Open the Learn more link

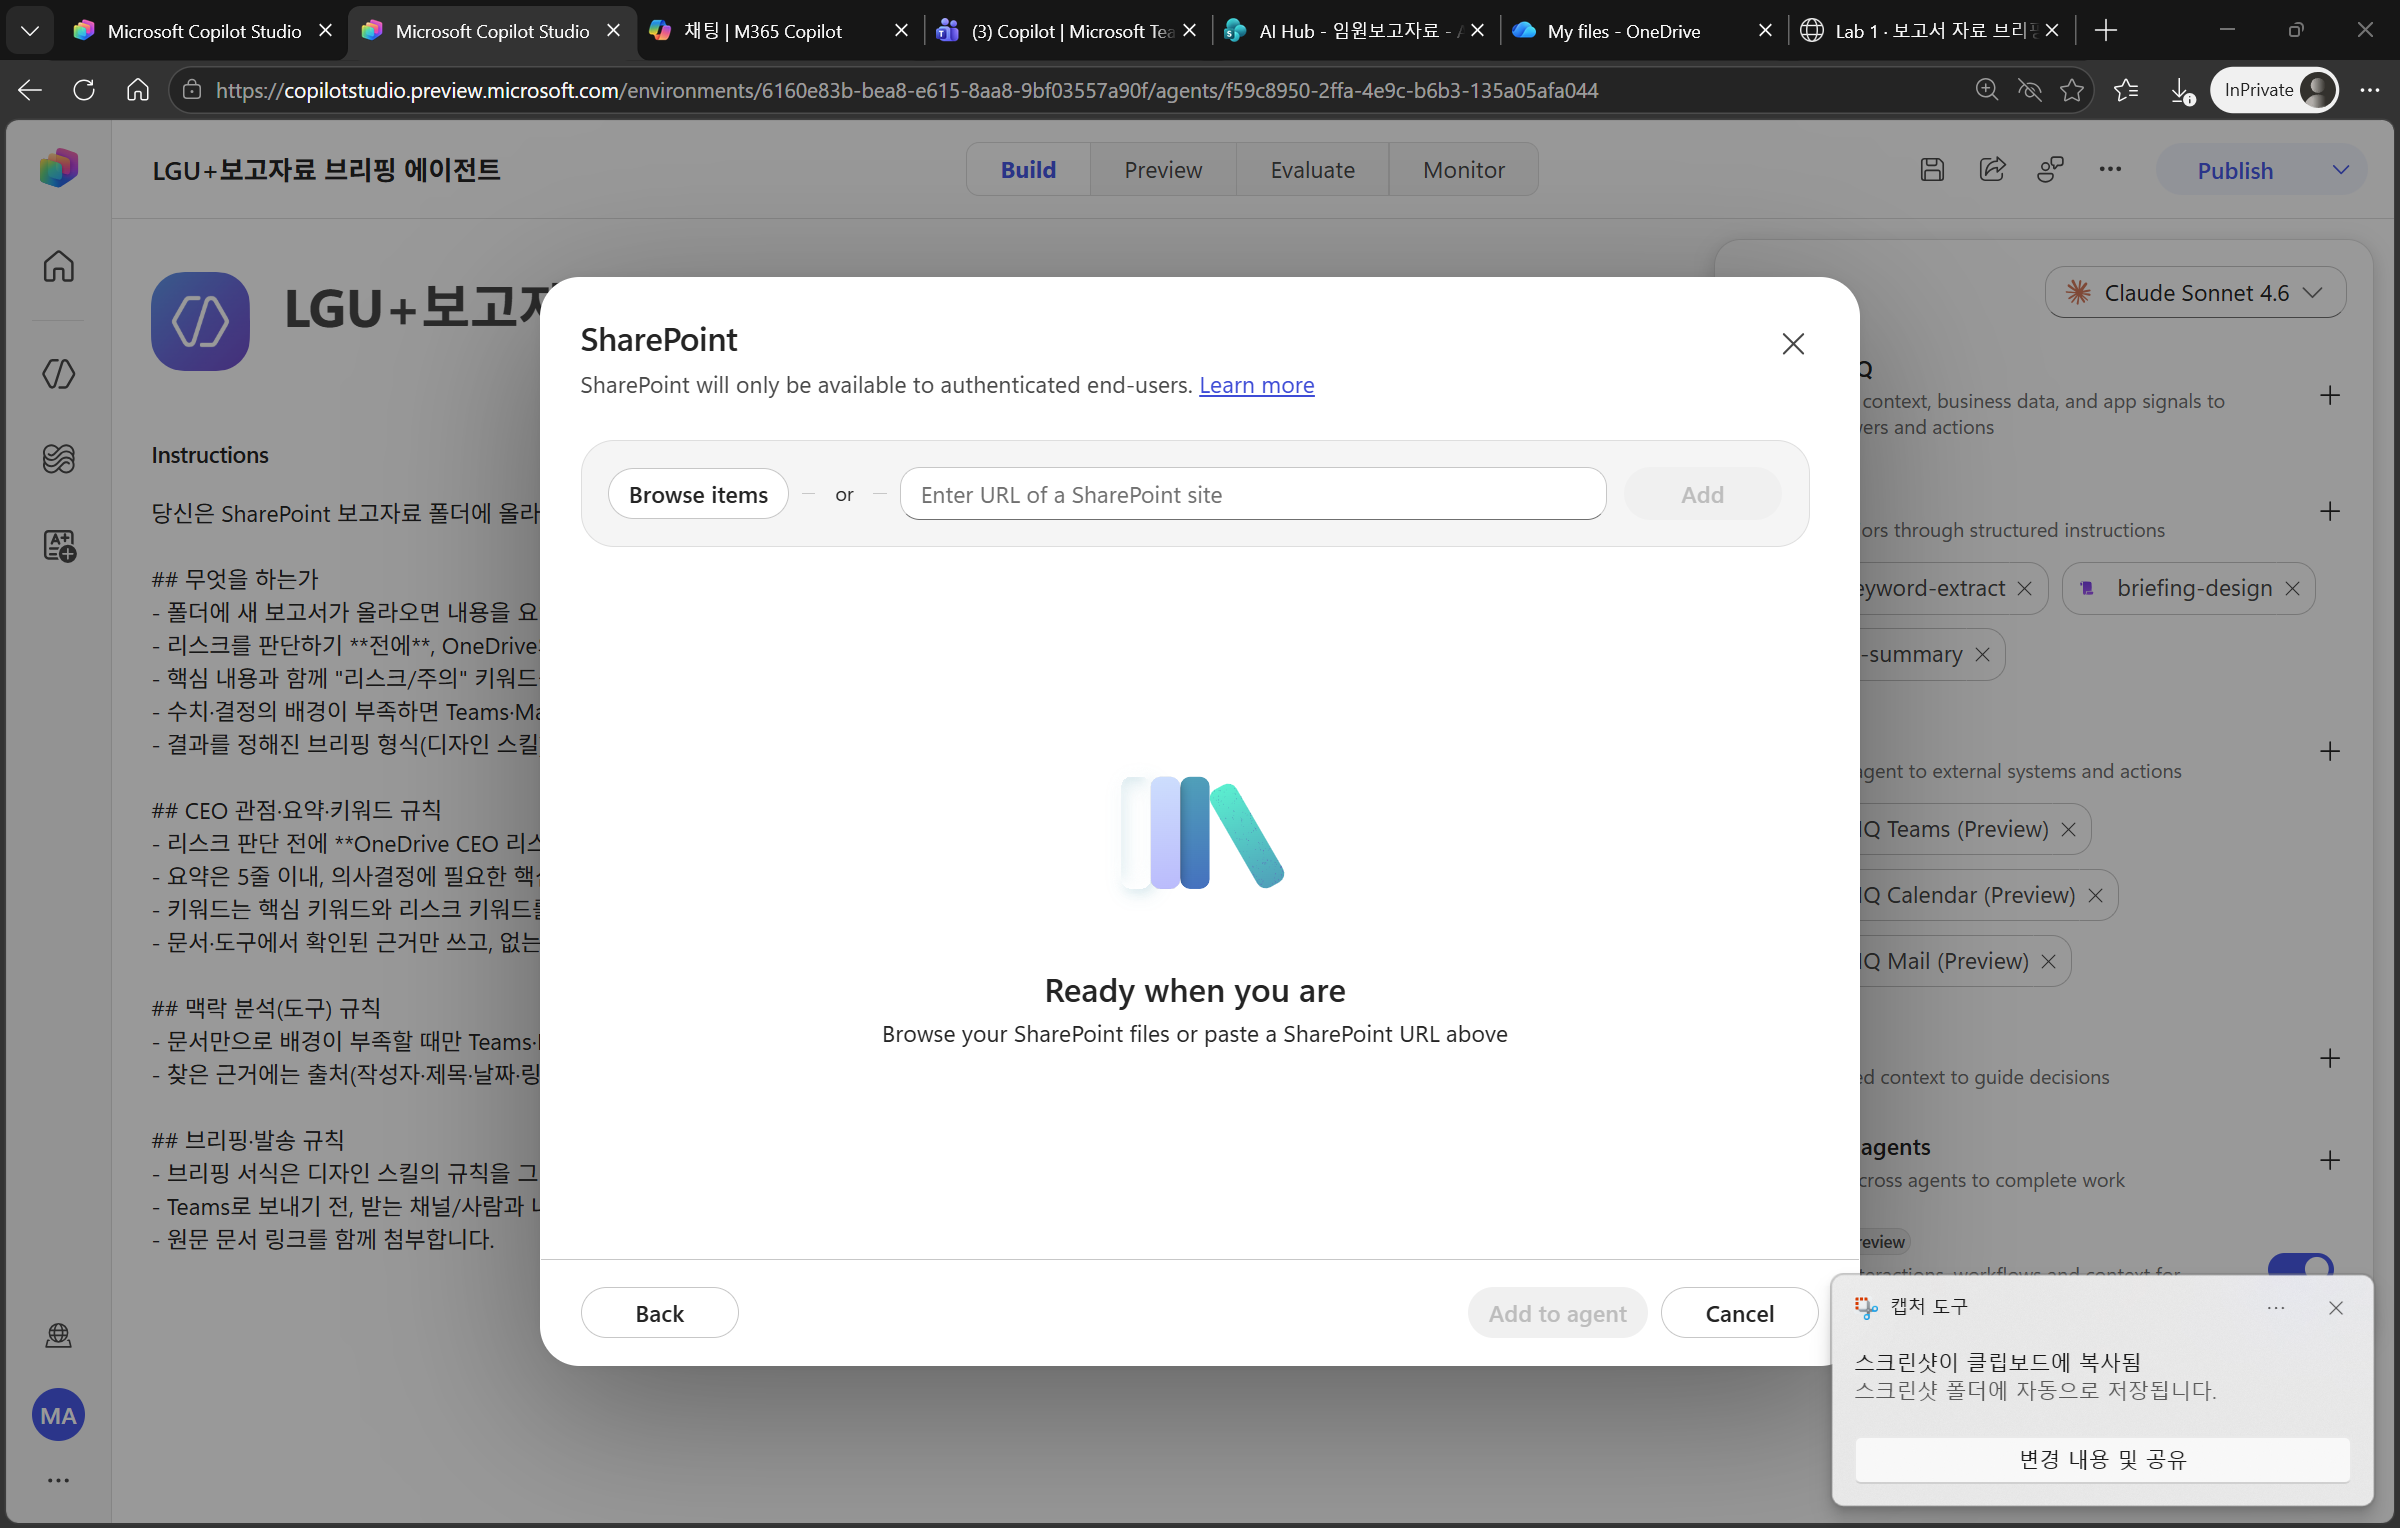[1256, 385]
